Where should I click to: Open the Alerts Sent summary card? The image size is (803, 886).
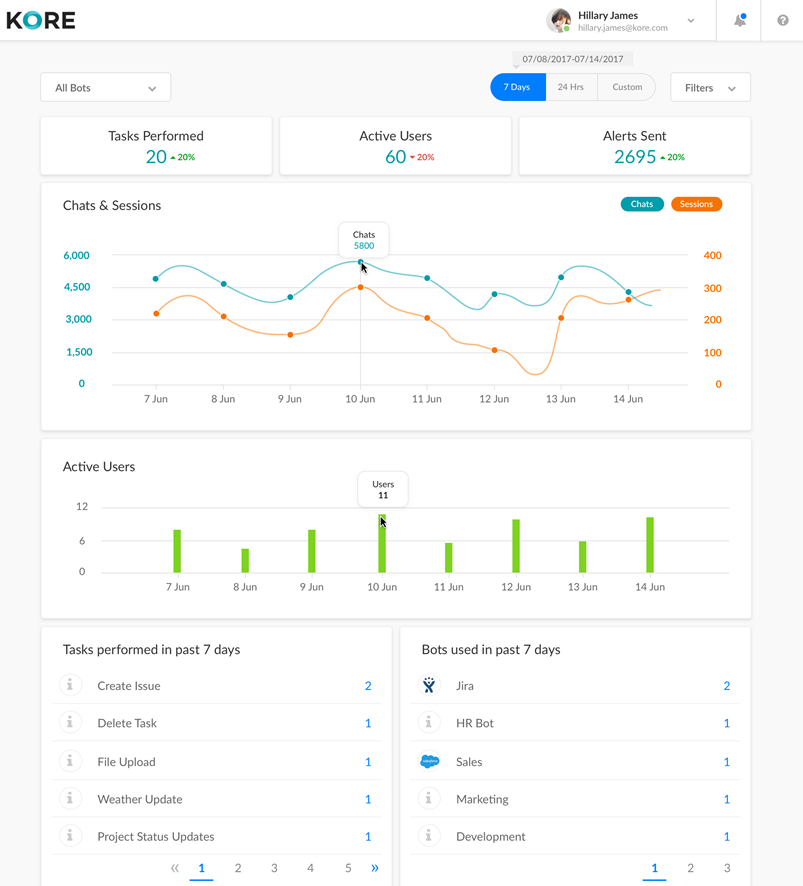pyautogui.click(x=635, y=146)
